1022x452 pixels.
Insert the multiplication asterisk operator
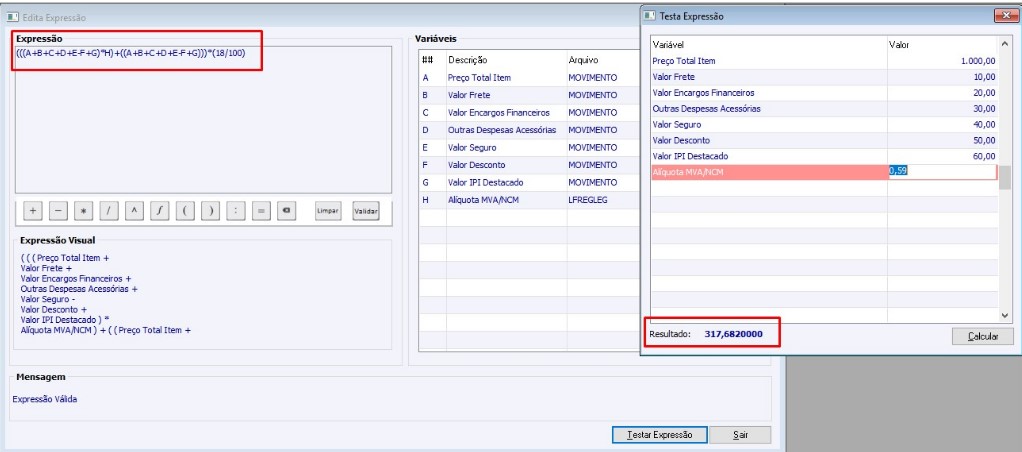83,211
